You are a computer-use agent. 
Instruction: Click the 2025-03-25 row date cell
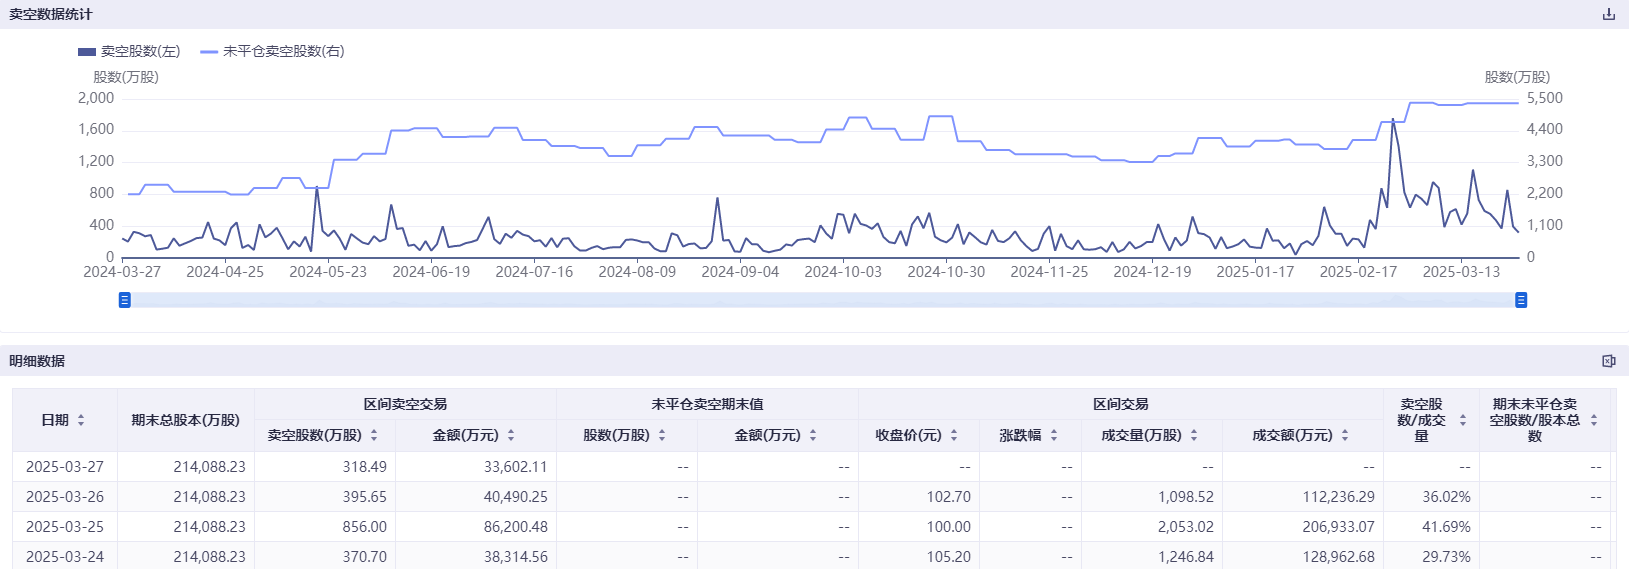[x=65, y=527]
